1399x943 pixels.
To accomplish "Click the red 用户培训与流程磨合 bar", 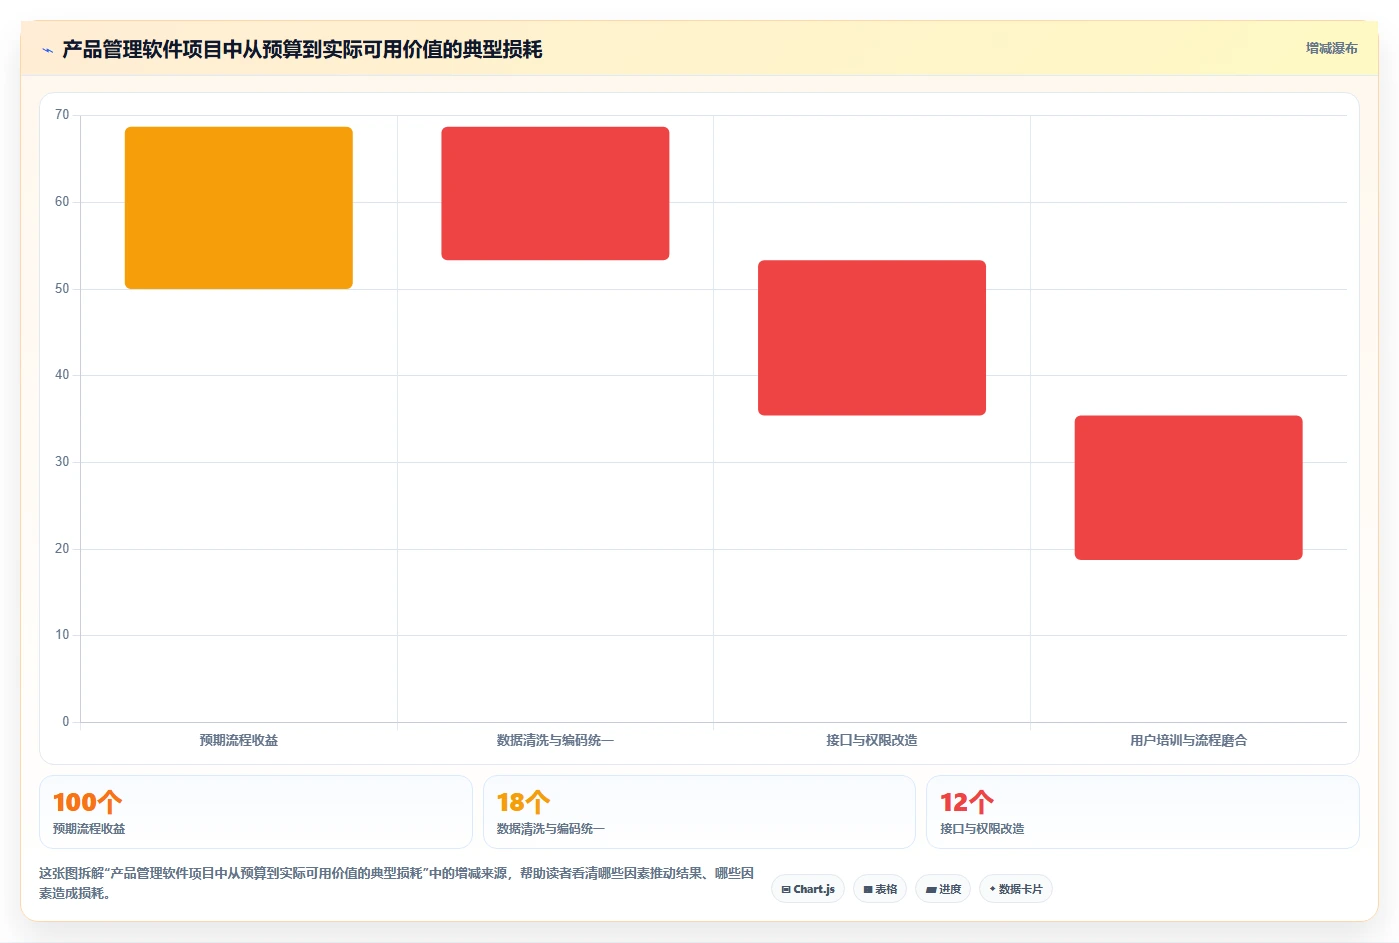I will click(1188, 487).
